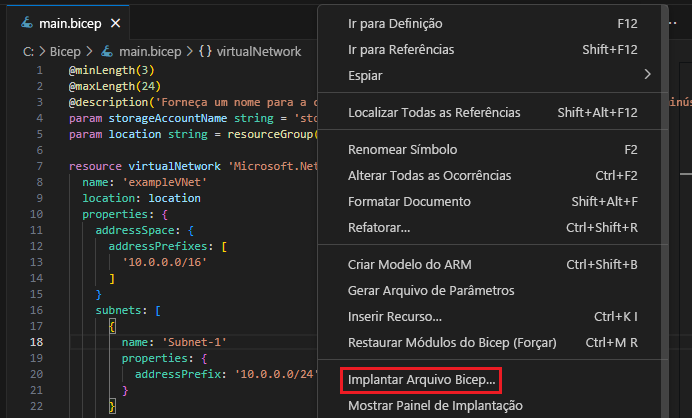The width and height of the screenshot is (692, 418).
Task: Choose Ir para Referências
Action: pos(493,49)
